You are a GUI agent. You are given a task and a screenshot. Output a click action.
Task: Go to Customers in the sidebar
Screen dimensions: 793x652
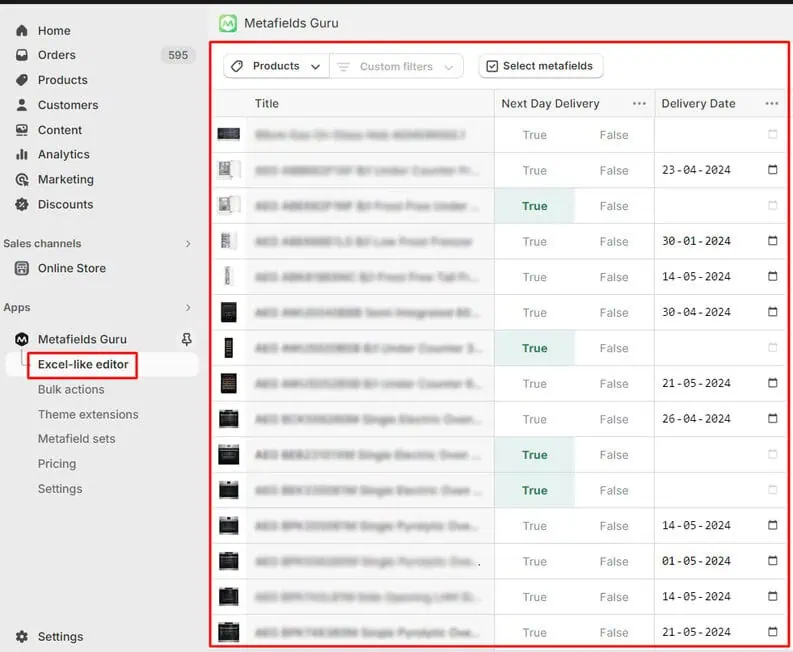coord(68,105)
